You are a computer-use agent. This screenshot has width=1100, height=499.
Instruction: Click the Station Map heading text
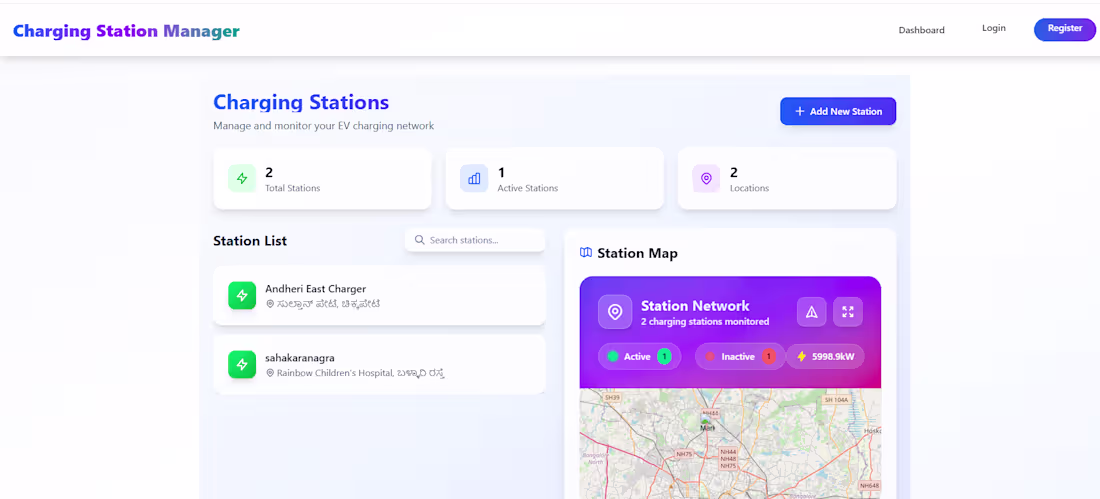tap(638, 253)
